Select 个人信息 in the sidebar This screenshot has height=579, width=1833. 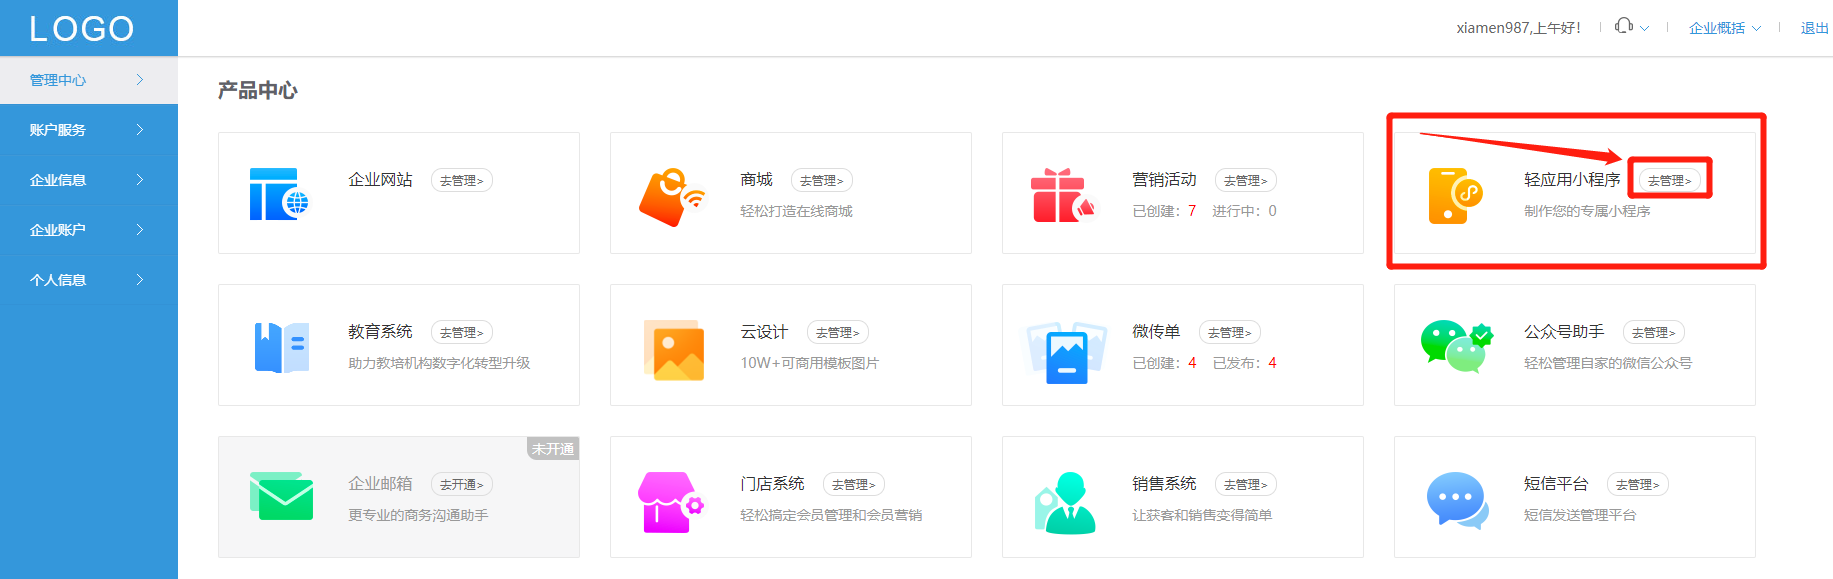click(89, 280)
